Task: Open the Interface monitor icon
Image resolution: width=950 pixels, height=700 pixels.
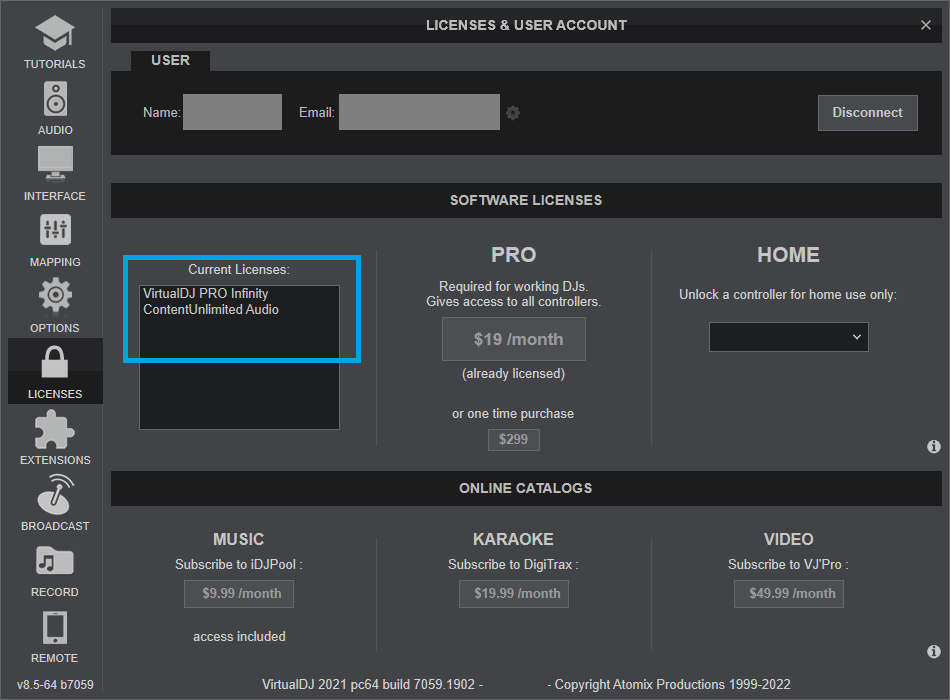Action: pos(55,164)
